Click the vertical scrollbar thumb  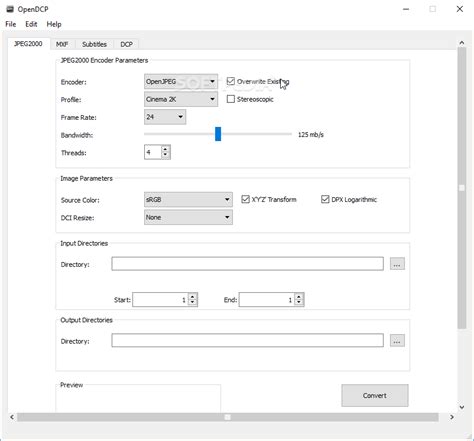[462, 188]
